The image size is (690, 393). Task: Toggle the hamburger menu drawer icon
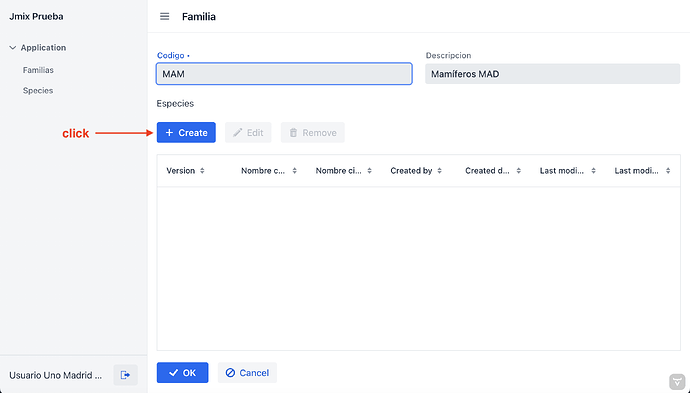[165, 17]
